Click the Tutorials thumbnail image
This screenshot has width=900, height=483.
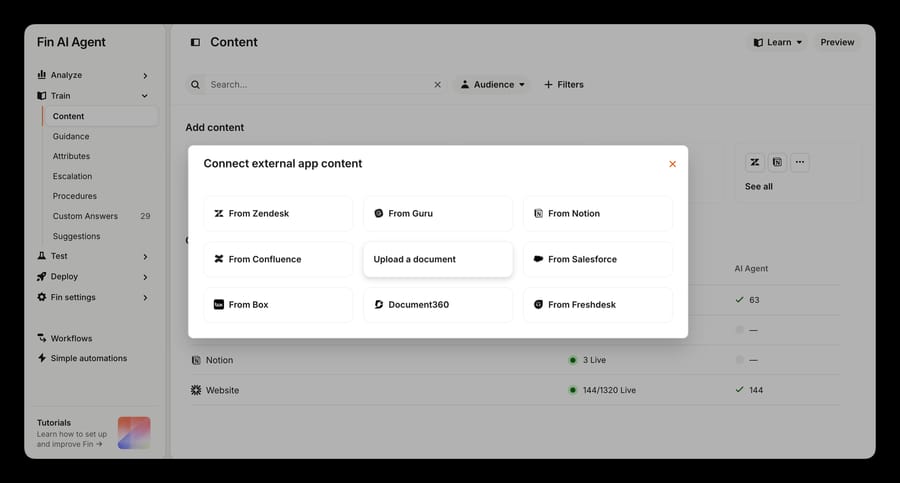click(134, 432)
